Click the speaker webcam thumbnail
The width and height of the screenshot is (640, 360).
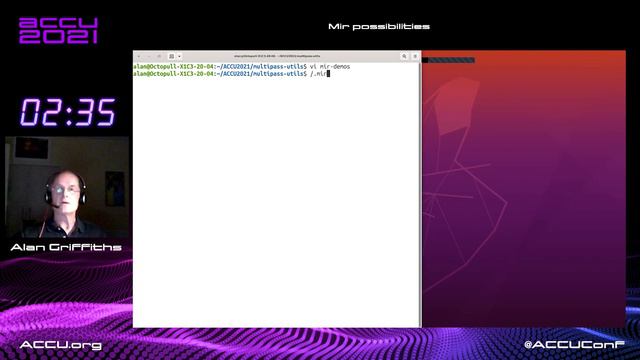coord(67,187)
